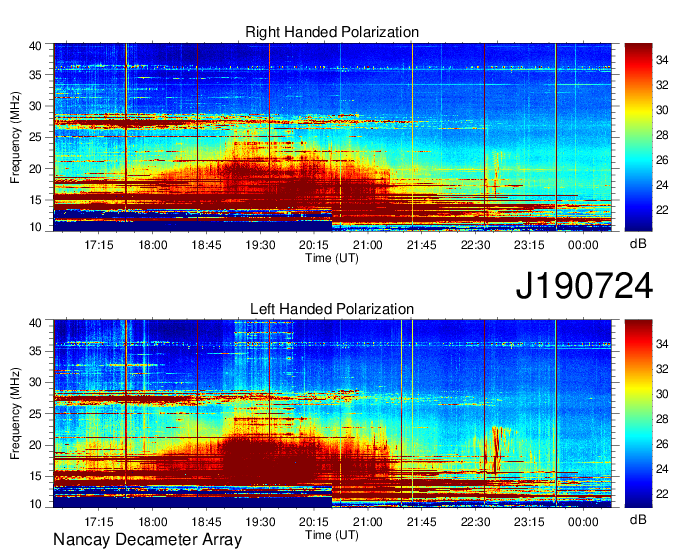The image size is (680, 552).
Task: Click the 18:00 tick on bottom time axis
Action: pyautogui.click(x=153, y=522)
